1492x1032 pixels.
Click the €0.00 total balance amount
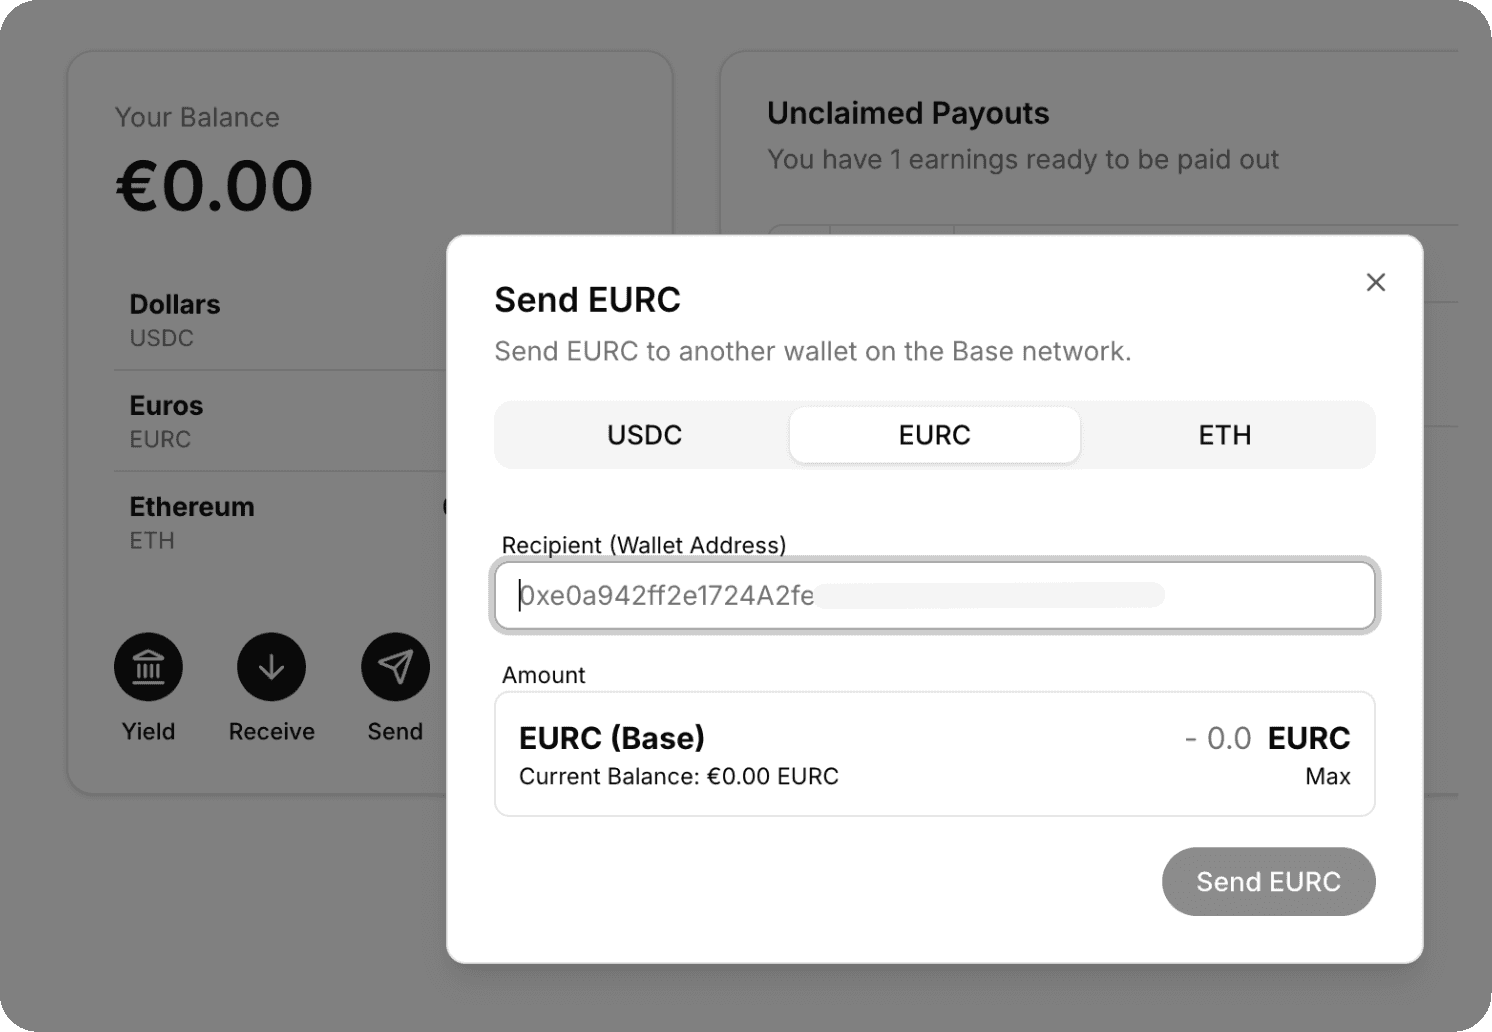pyautogui.click(x=214, y=187)
